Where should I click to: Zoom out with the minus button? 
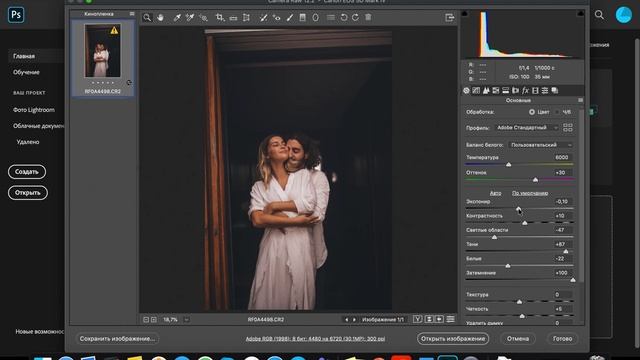(x=146, y=320)
